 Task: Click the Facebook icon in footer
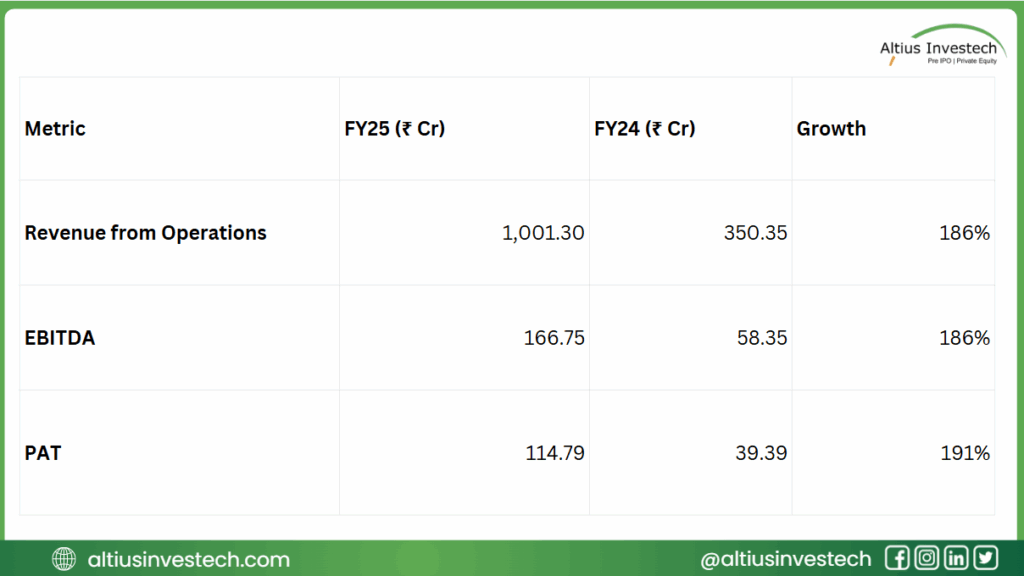click(897, 558)
